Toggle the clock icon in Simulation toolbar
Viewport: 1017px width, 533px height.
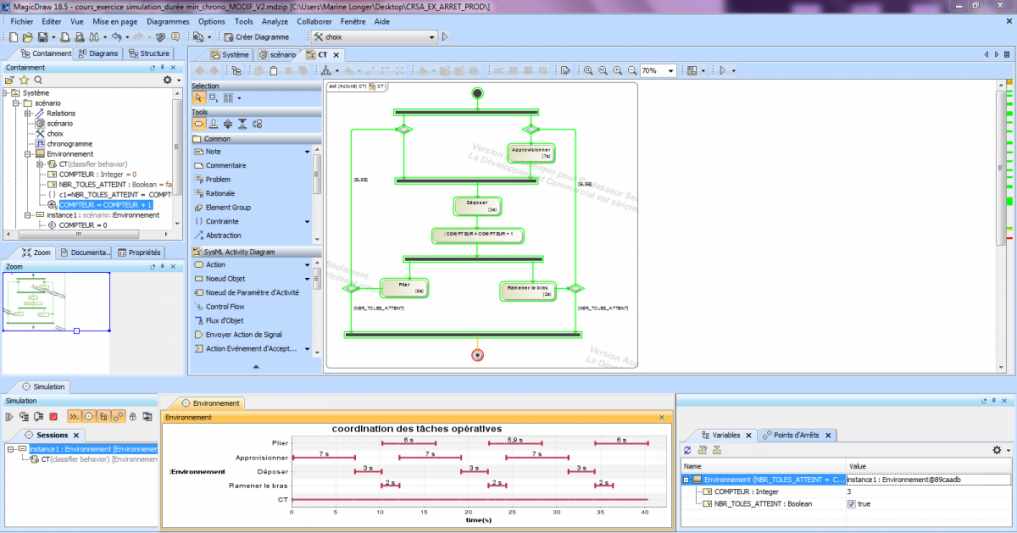tap(89, 416)
